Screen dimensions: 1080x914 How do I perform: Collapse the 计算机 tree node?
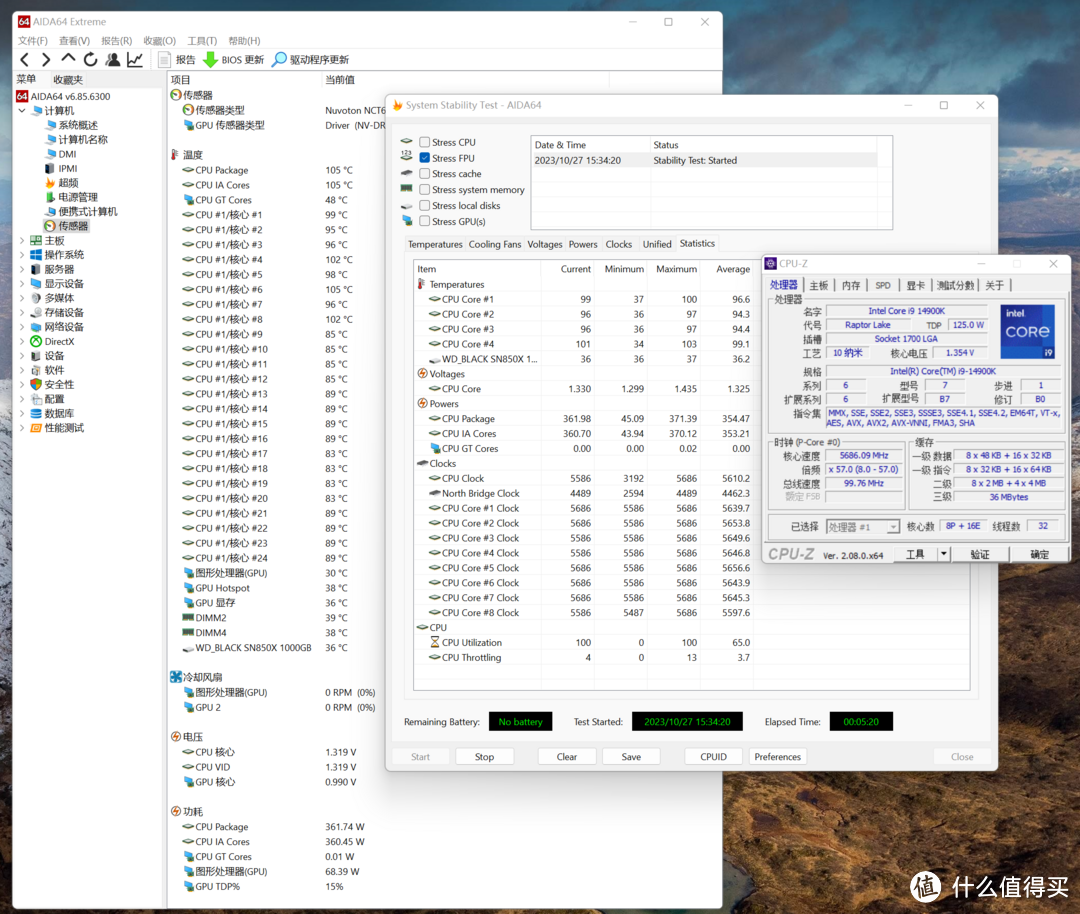22,111
